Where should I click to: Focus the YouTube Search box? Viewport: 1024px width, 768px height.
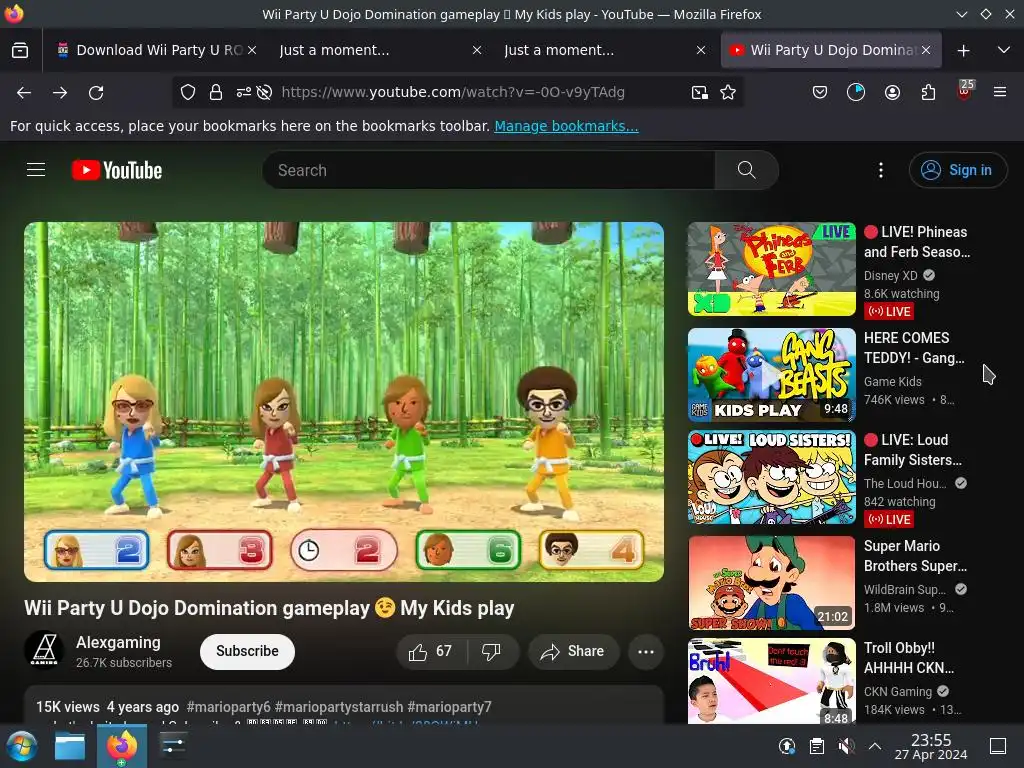point(488,170)
